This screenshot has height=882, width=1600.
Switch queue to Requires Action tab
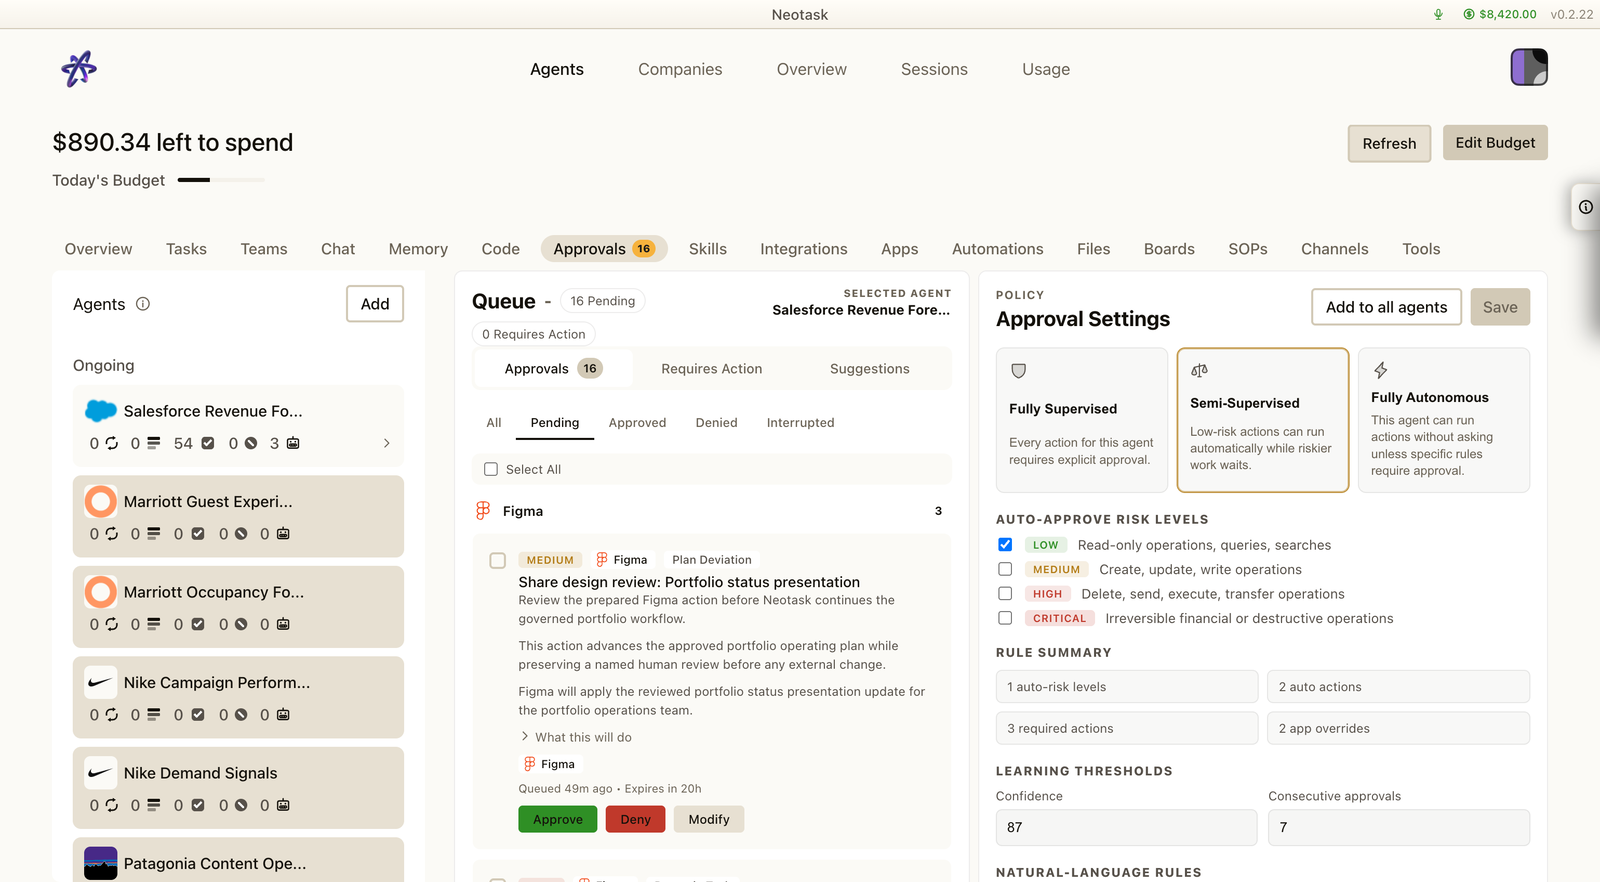tap(712, 369)
